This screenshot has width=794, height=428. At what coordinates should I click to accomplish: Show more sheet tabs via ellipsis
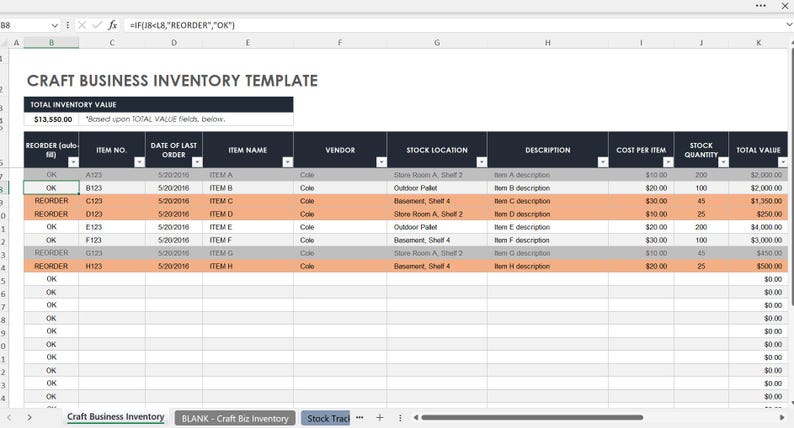(x=360, y=417)
